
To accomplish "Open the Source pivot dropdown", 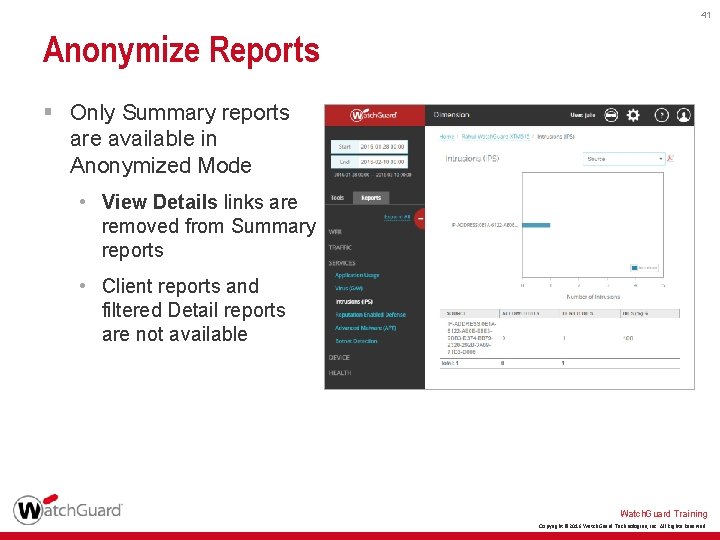I will coord(624,158).
